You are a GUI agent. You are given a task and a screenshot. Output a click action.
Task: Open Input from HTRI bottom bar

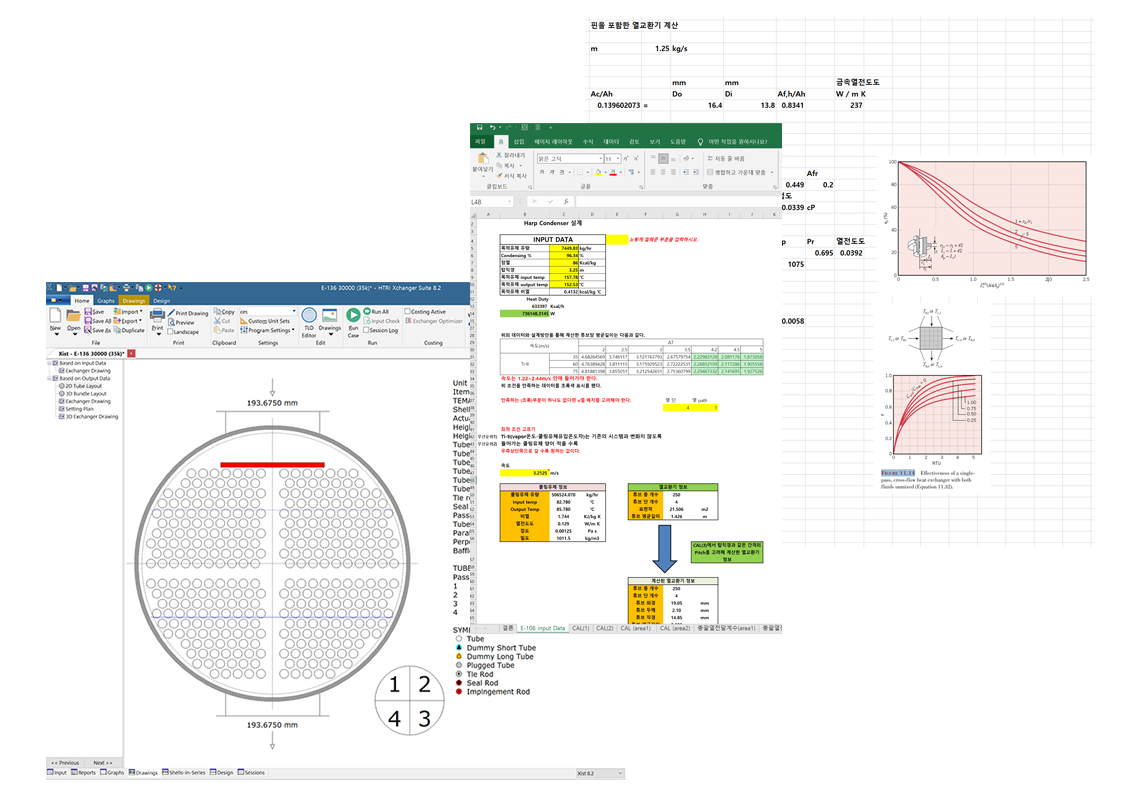[x=58, y=773]
